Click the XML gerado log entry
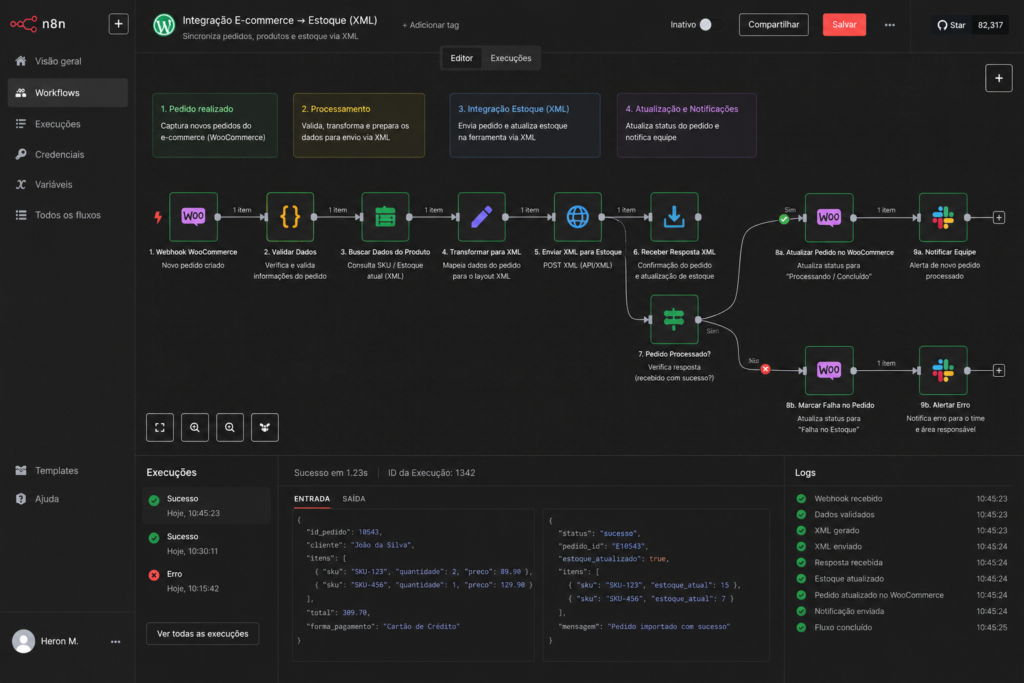The width and height of the screenshot is (1024, 683). [901, 530]
